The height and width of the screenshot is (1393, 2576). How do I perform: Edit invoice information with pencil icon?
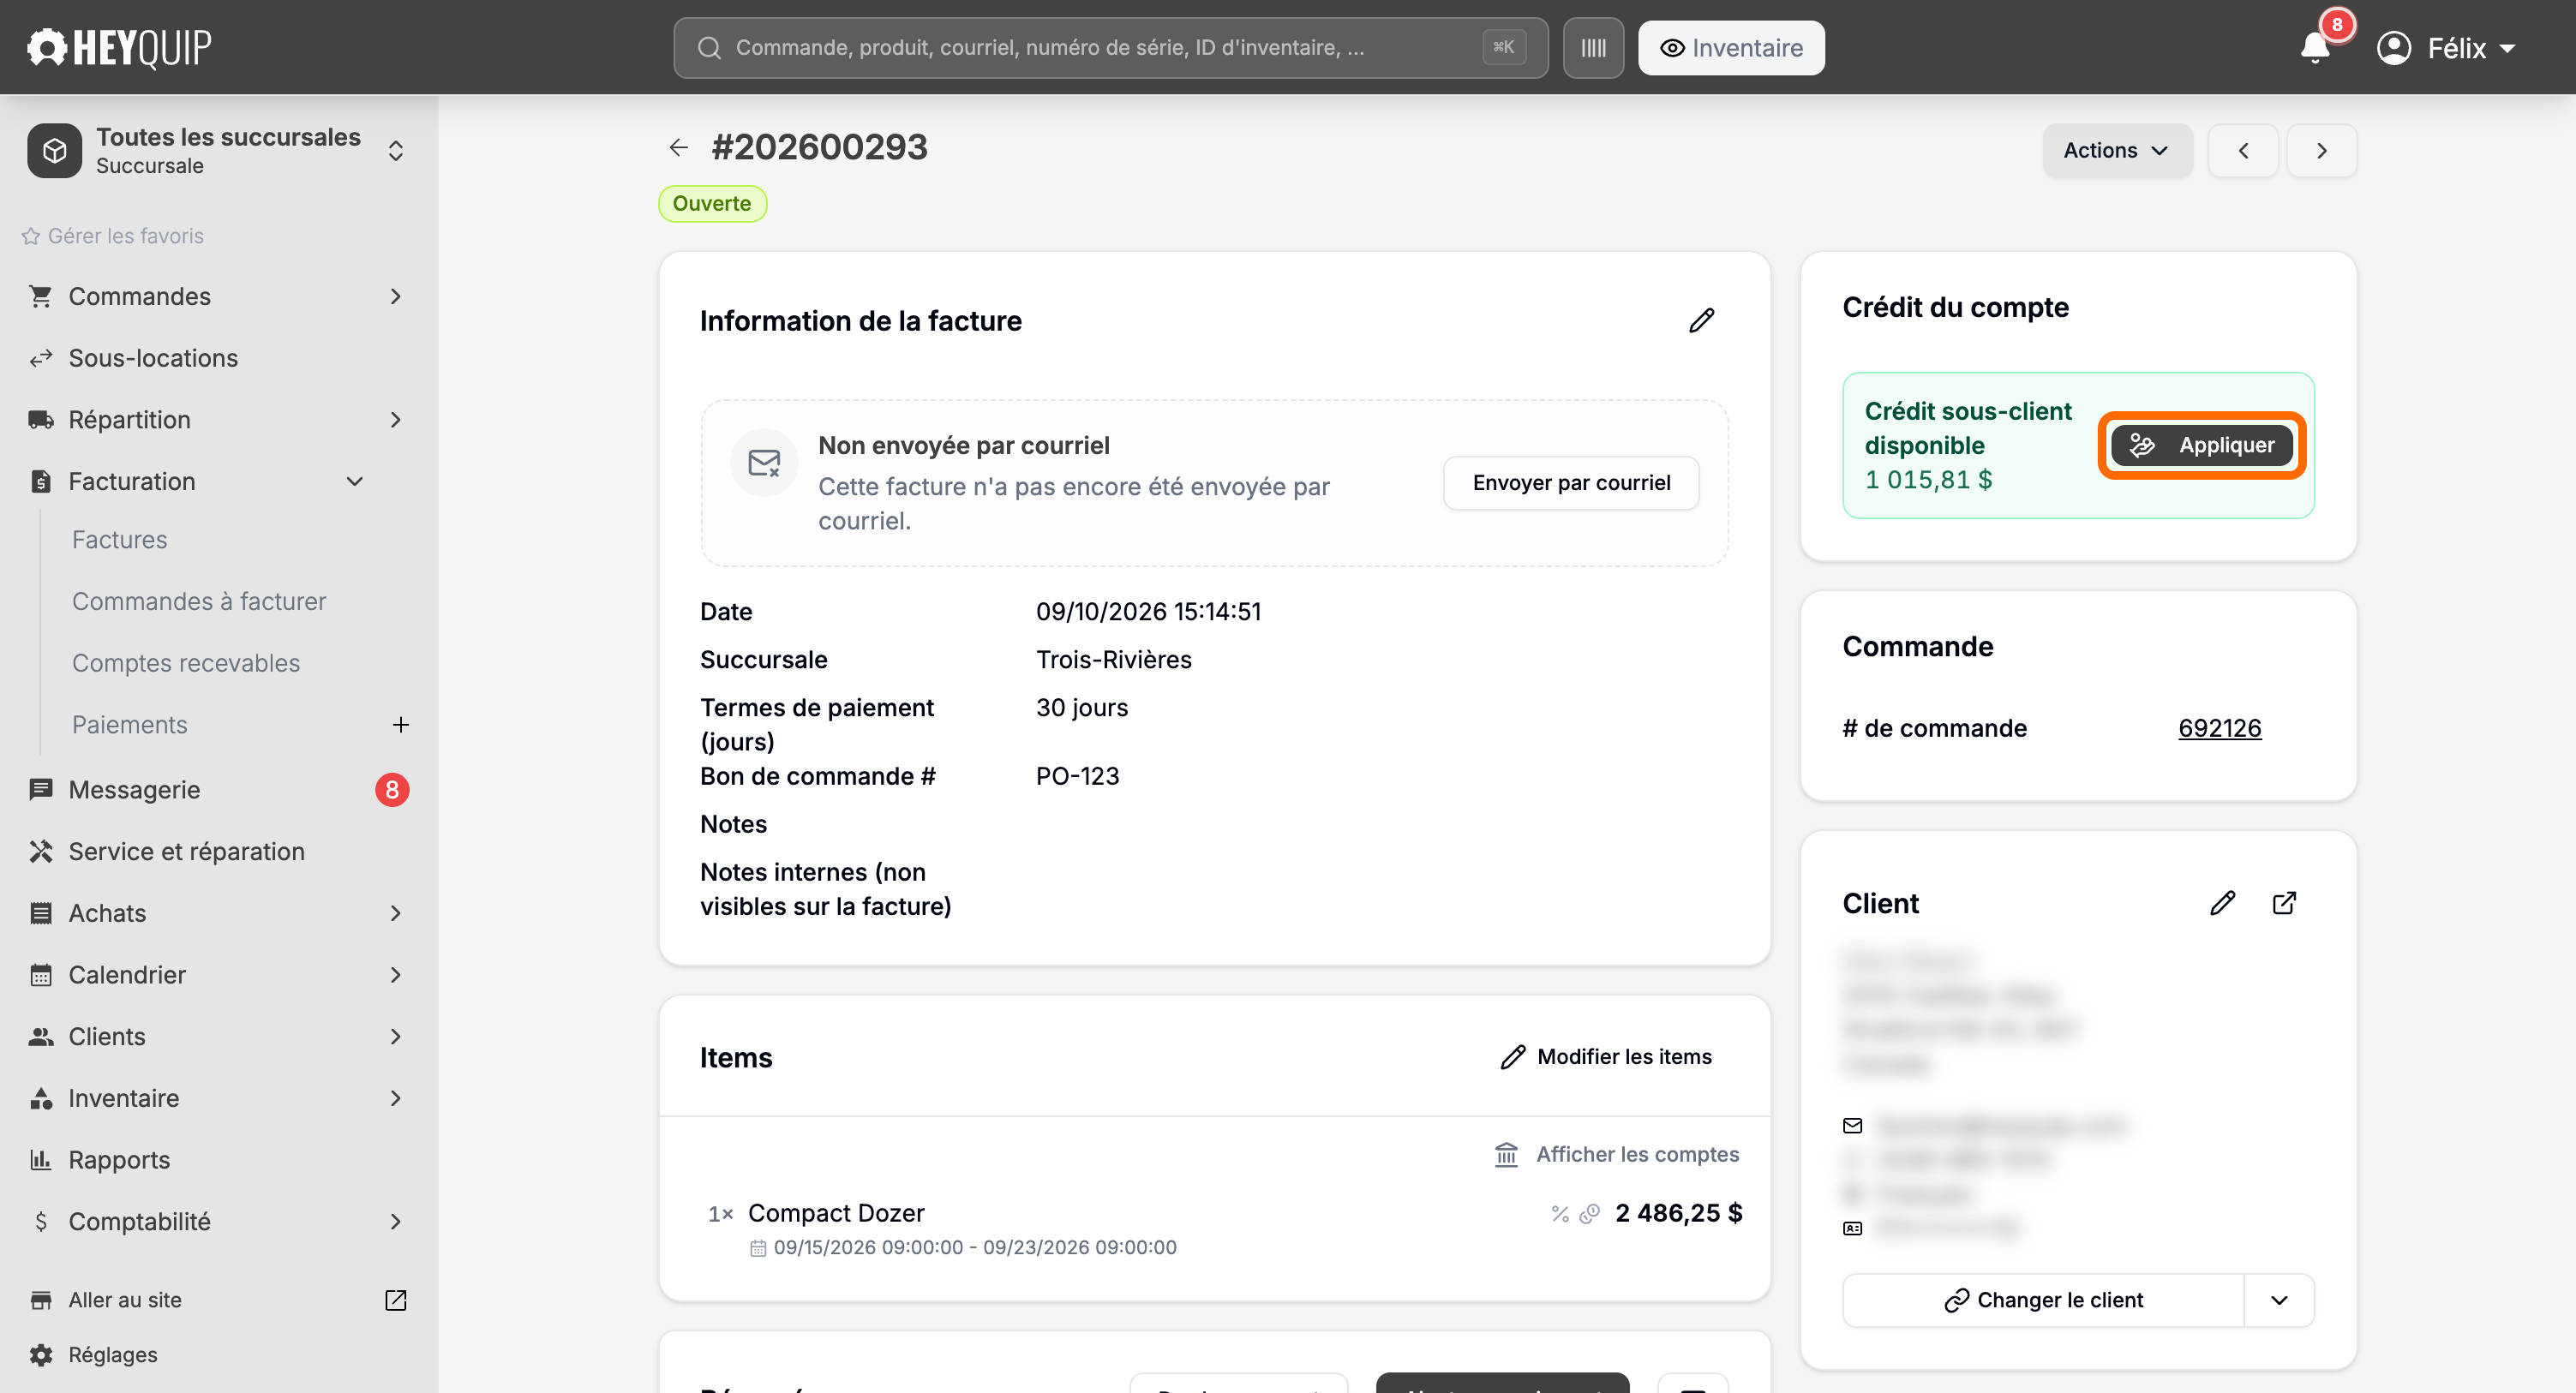(1701, 320)
